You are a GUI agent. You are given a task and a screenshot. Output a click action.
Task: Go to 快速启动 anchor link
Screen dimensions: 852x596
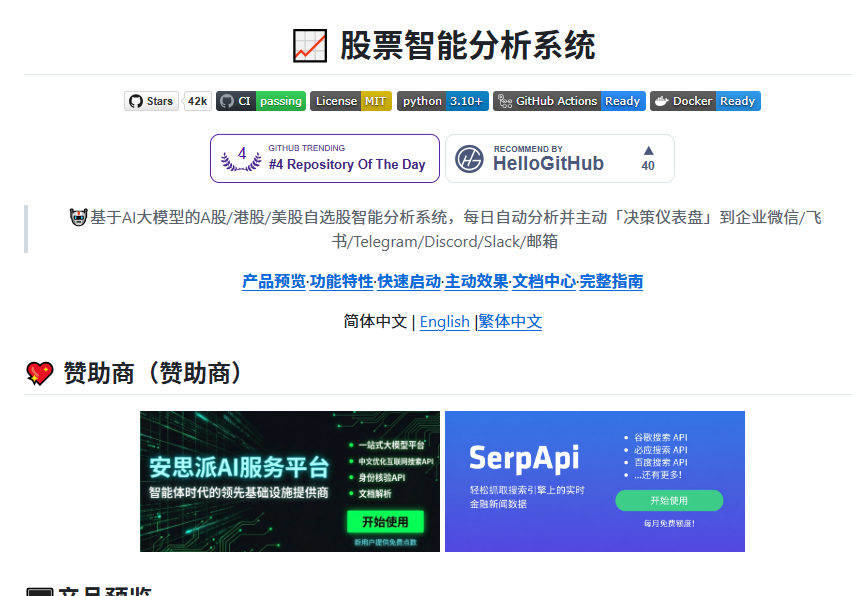click(x=409, y=281)
